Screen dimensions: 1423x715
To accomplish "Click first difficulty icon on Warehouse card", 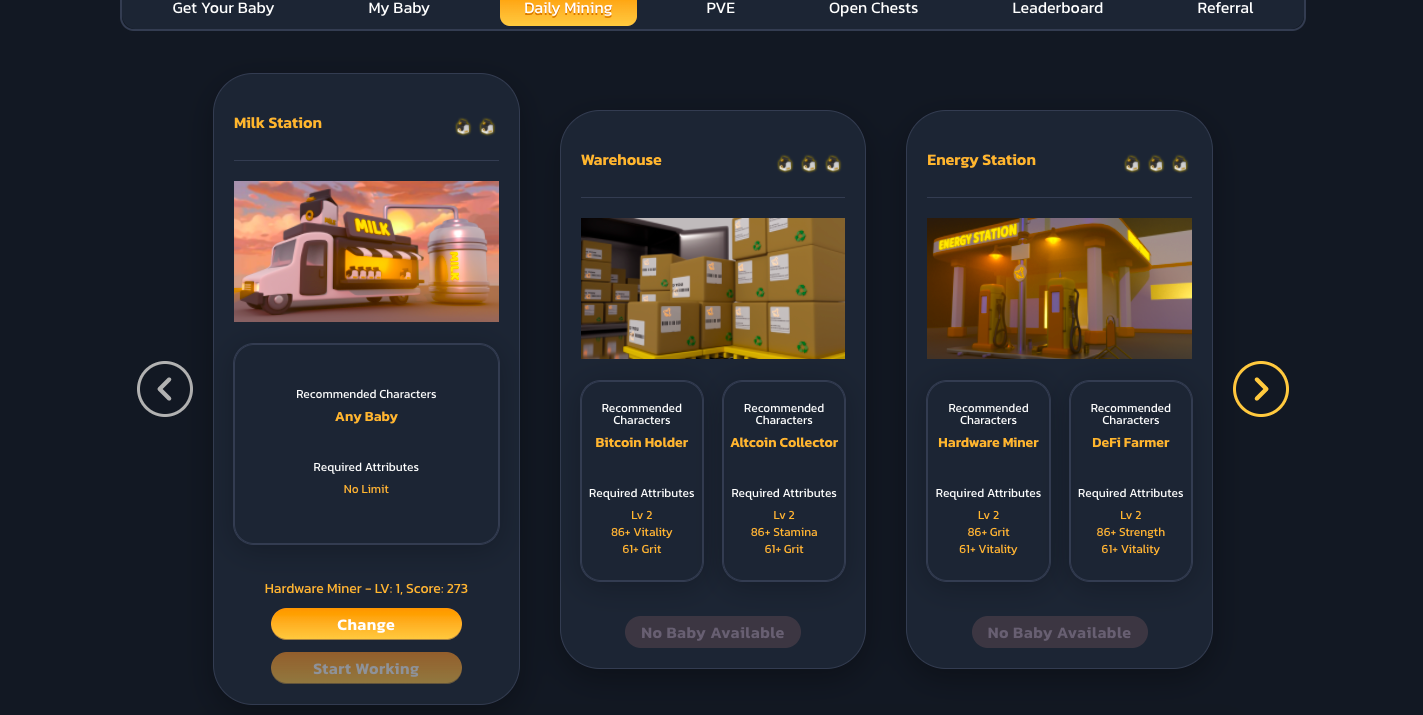I will coord(785,163).
